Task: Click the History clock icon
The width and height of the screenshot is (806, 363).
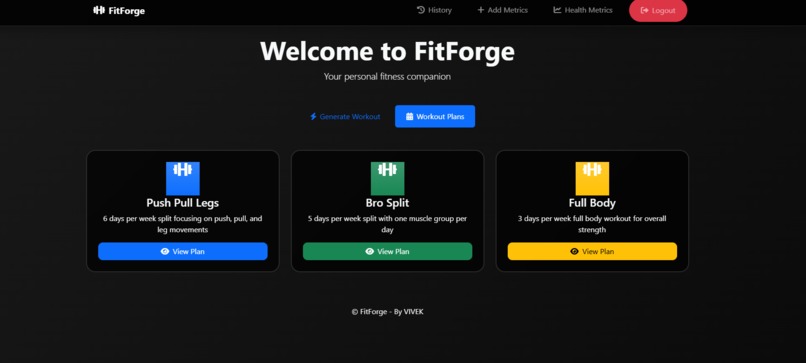Action: pyautogui.click(x=420, y=10)
